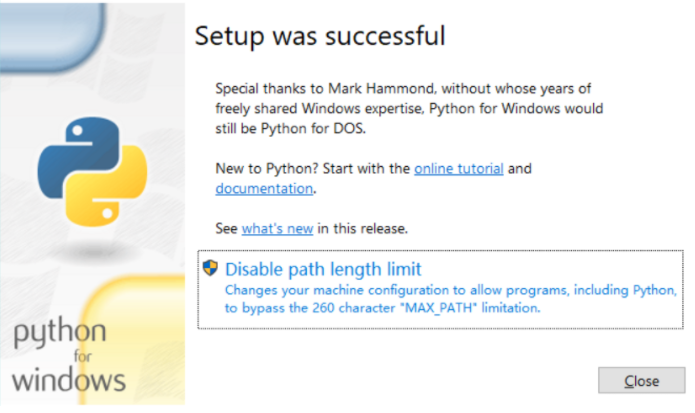Click the Python logo in sidebar
695x413 pixels.
pyautogui.click(x=92, y=171)
